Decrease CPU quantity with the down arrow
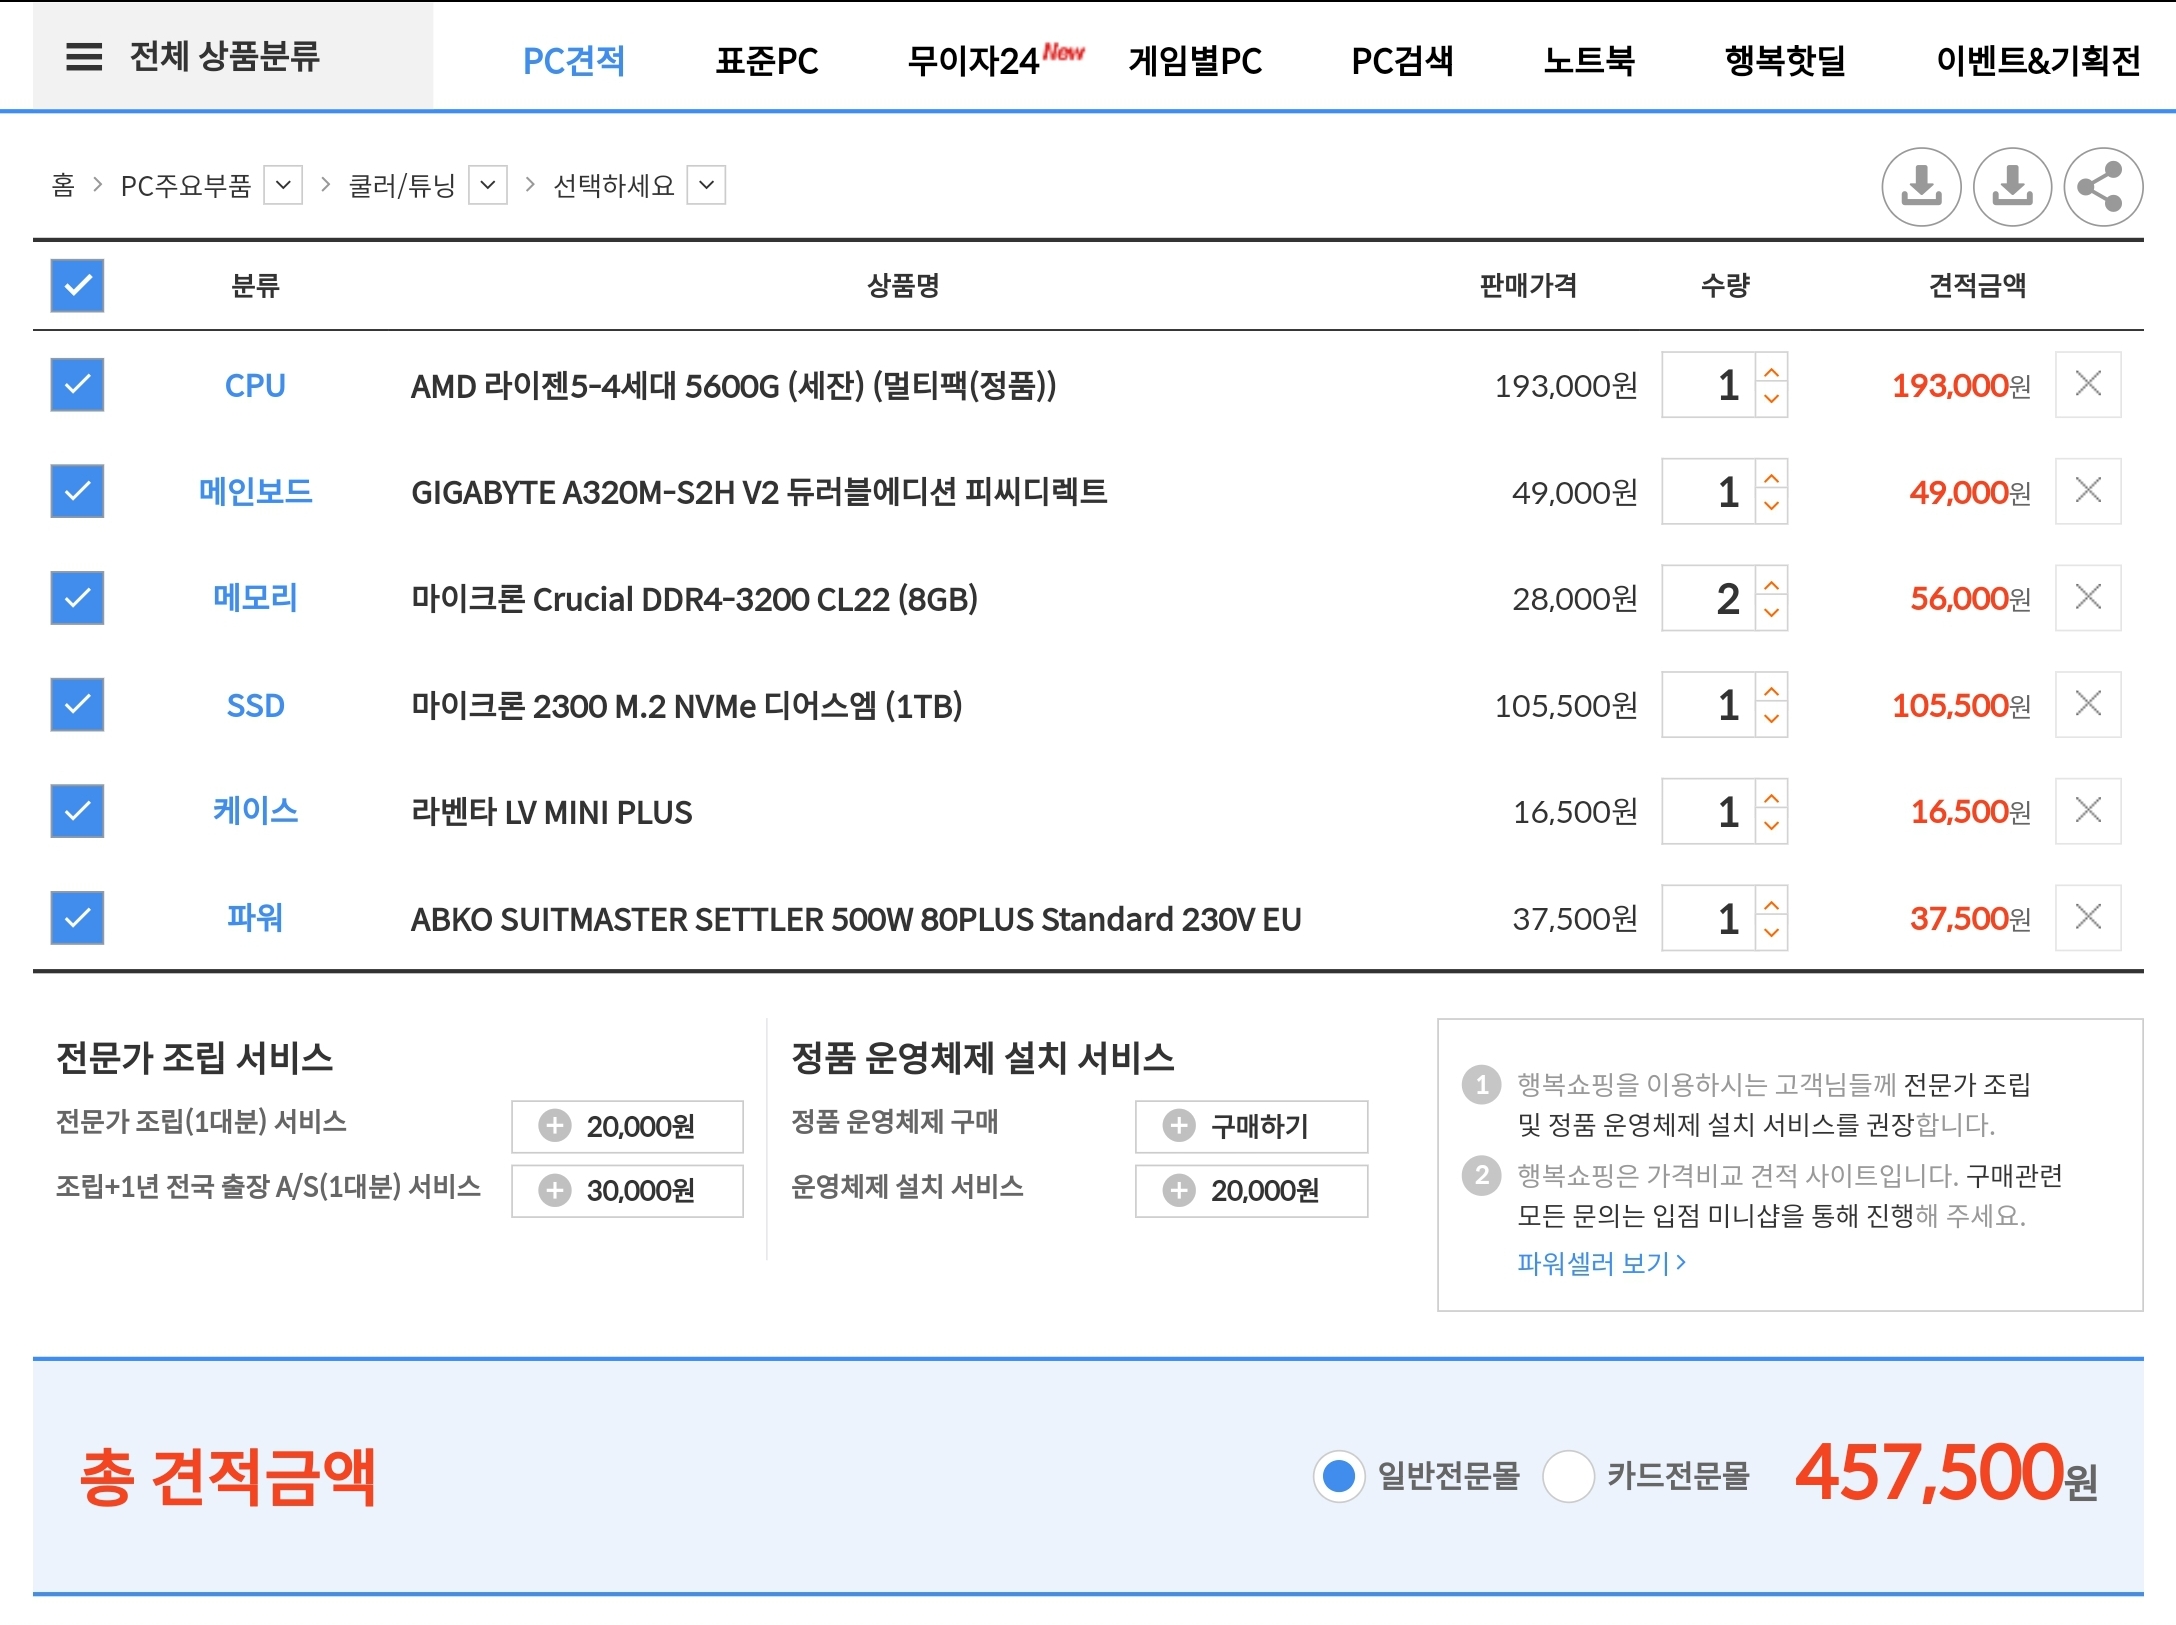Viewport: 2176px width, 1625px height. tap(1772, 400)
